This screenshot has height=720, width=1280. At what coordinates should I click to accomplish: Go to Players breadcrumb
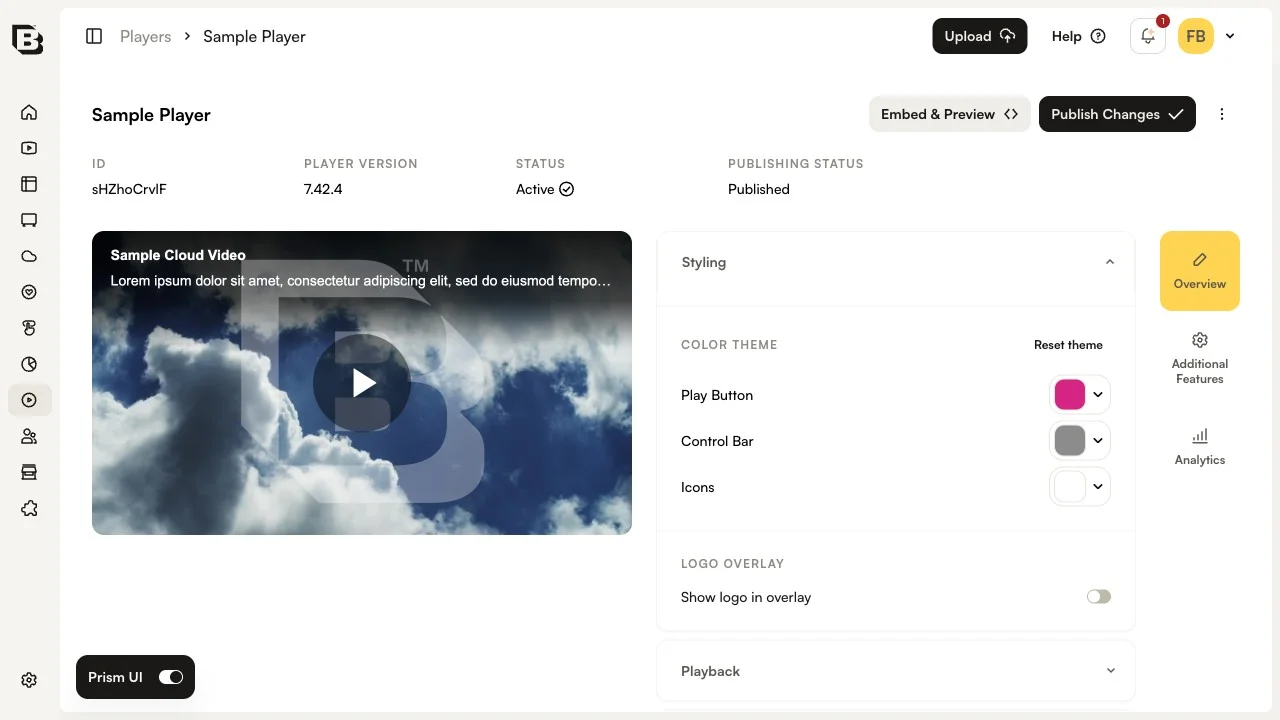[146, 36]
